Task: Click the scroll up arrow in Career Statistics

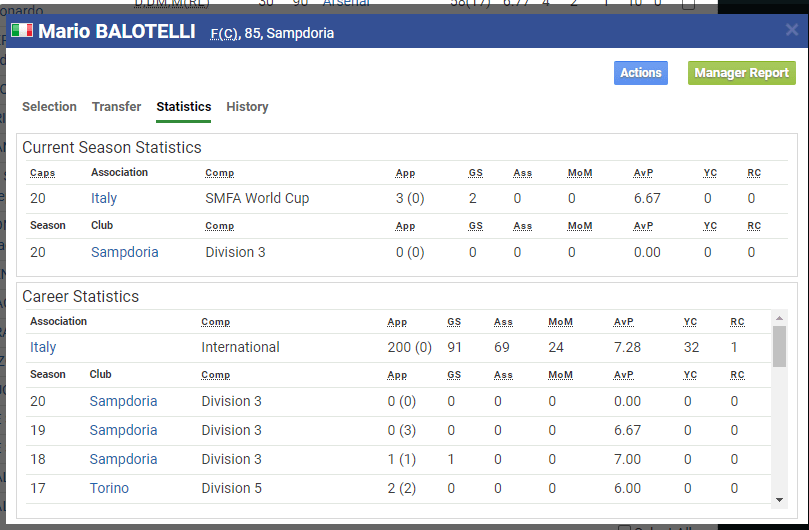Action: point(779,318)
